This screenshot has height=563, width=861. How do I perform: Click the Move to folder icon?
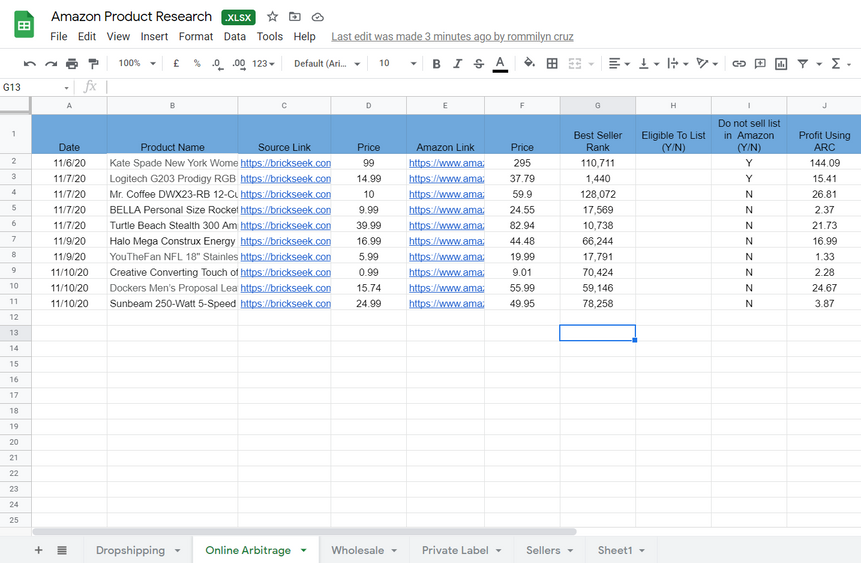(295, 17)
